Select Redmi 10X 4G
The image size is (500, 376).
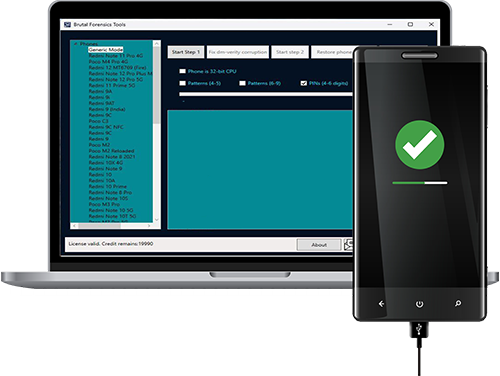[106, 163]
